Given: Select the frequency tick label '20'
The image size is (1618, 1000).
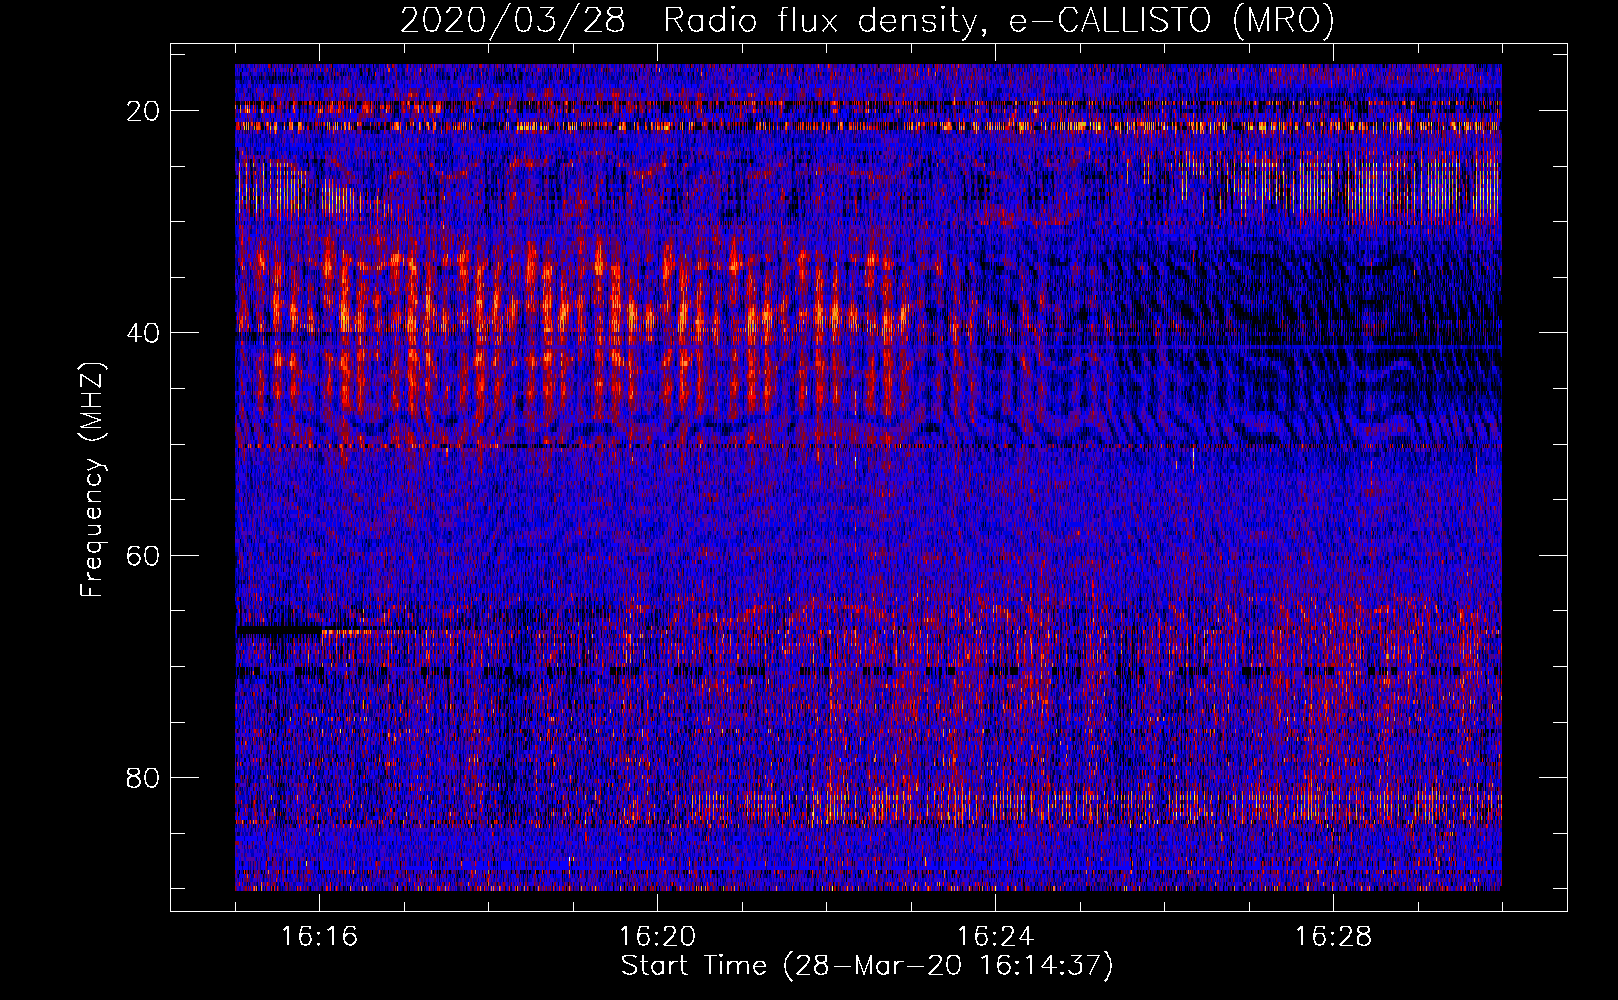Looking at the screenshot, I should [143, 111].
